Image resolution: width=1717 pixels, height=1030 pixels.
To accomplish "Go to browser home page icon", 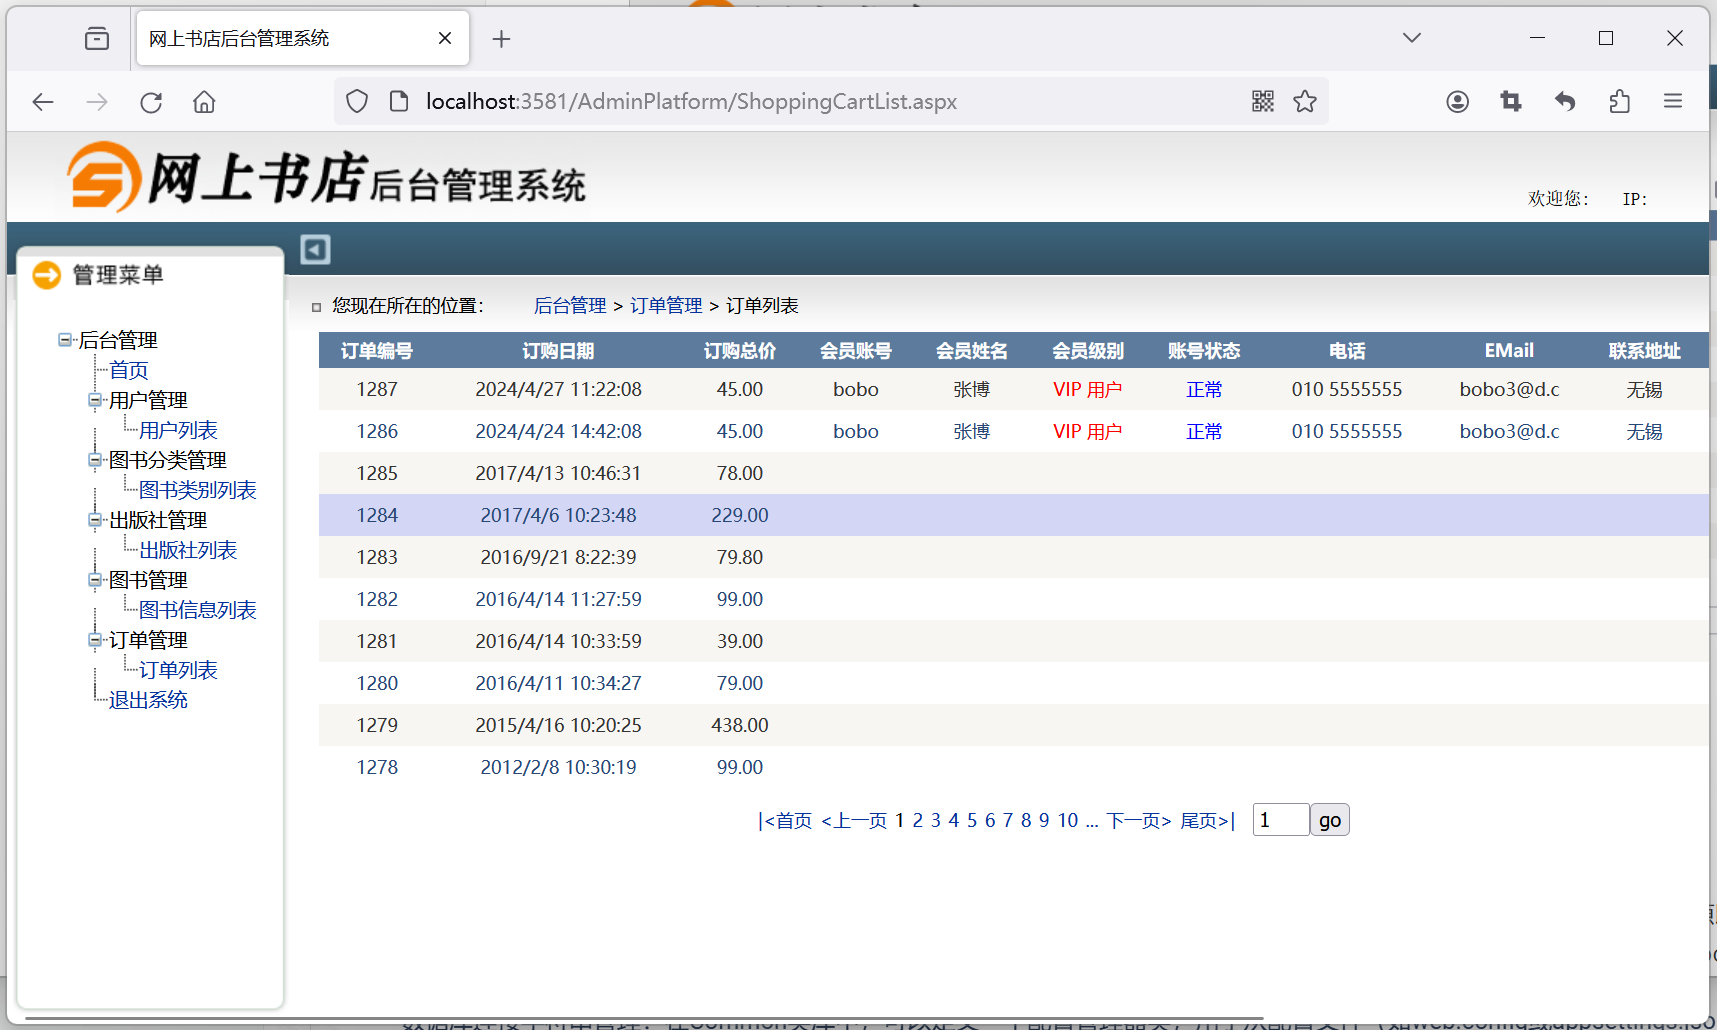I will click(x=204, y=102).
